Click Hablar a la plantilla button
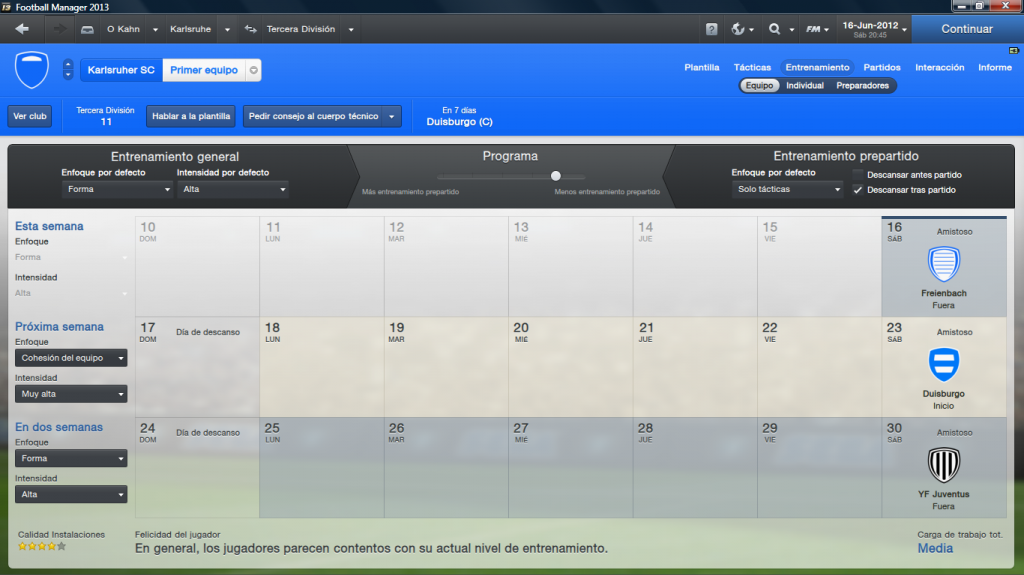 (191, 116)
